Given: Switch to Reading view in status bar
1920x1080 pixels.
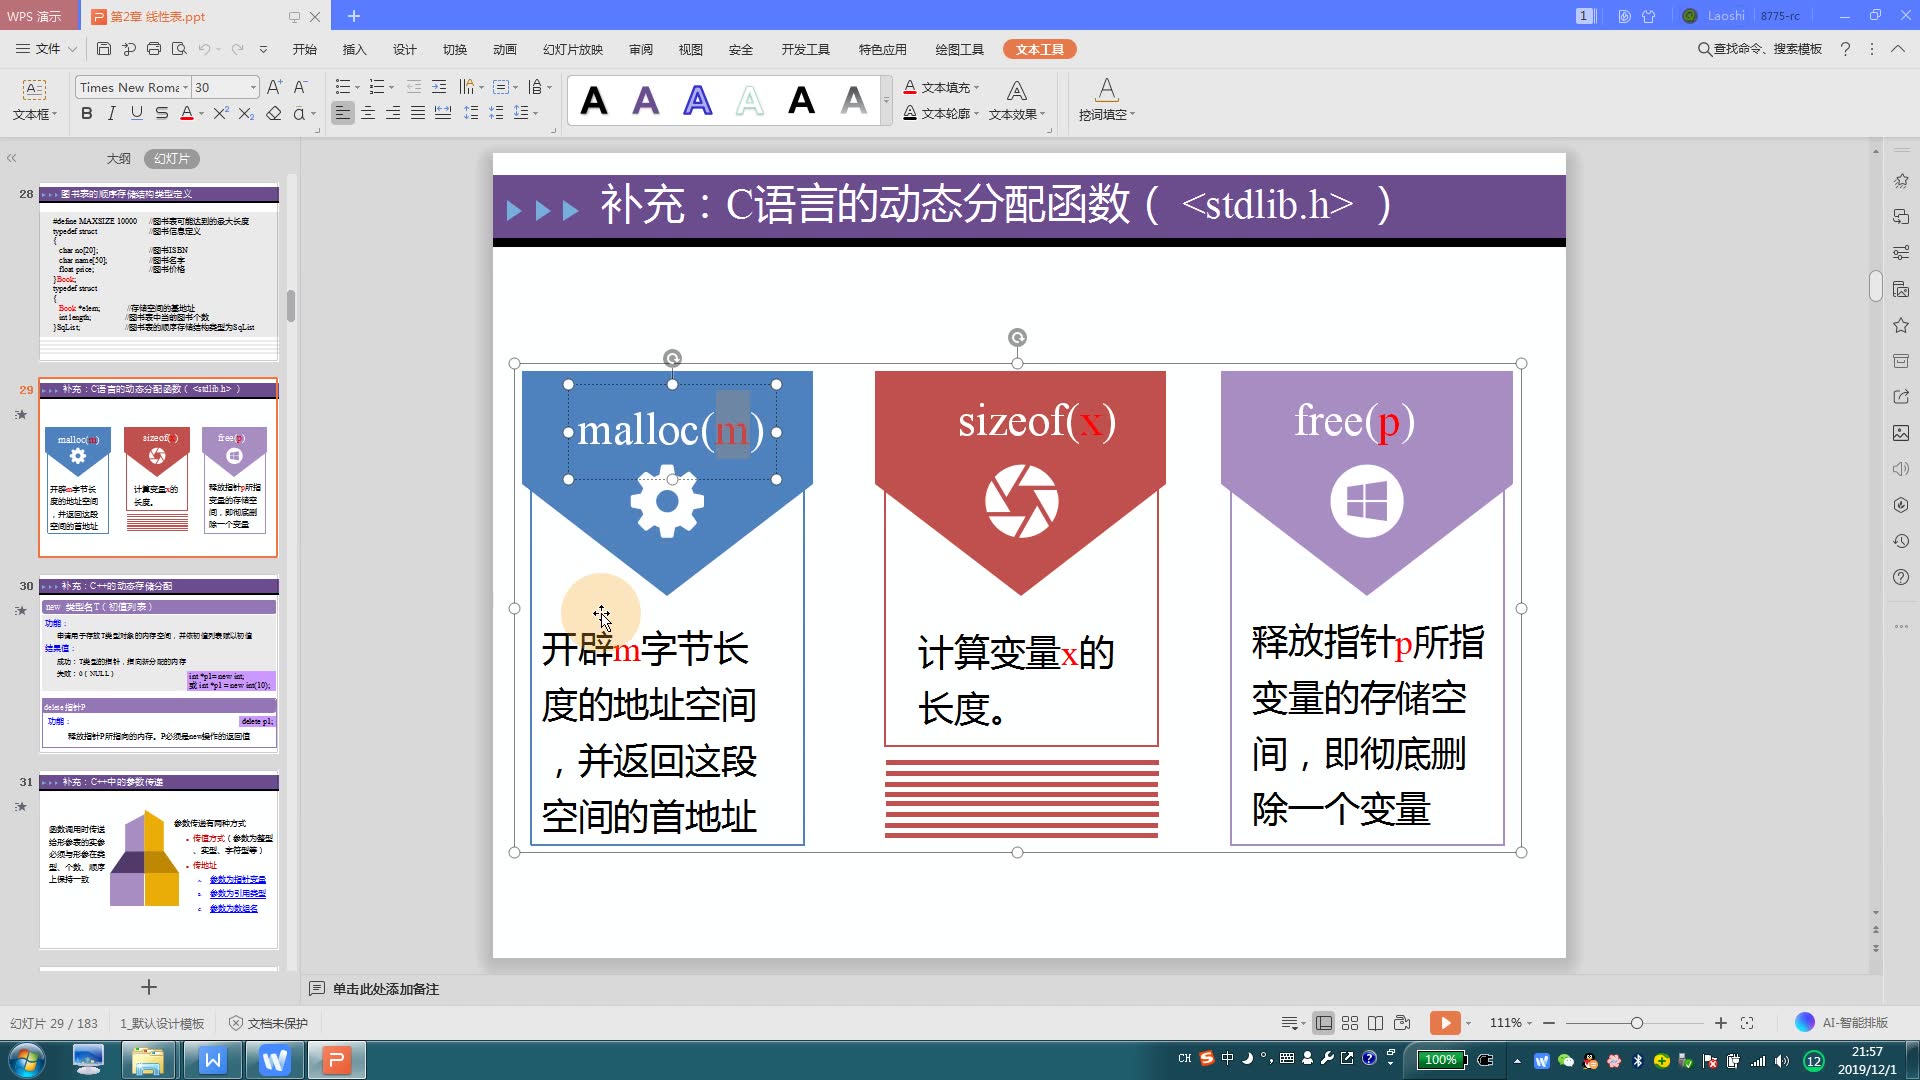Looking at the screenshot, I should tap(1376, 1023).
